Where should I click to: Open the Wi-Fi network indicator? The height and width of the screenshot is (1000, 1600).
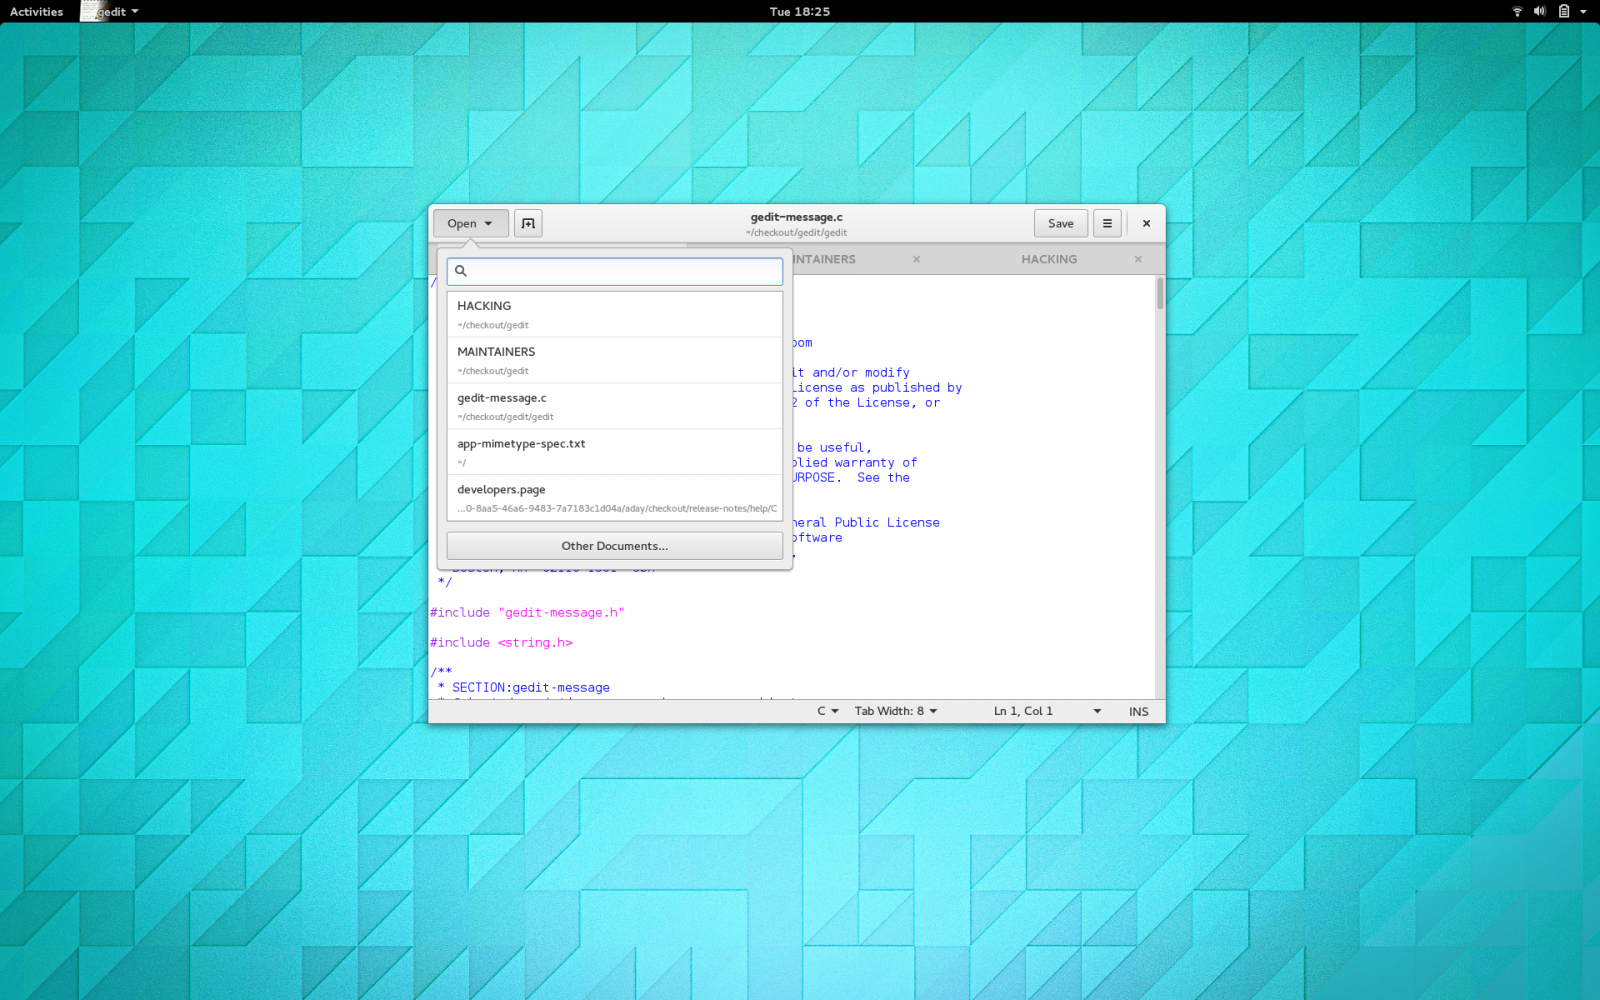[1517, 11]
